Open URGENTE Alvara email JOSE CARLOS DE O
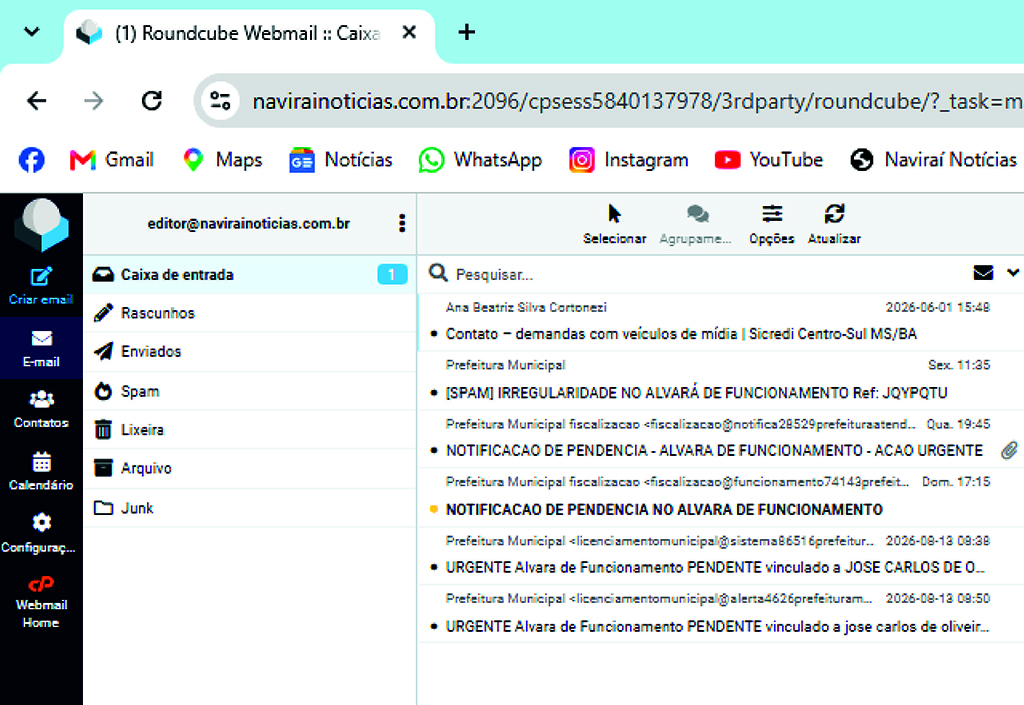 point(718,554)
